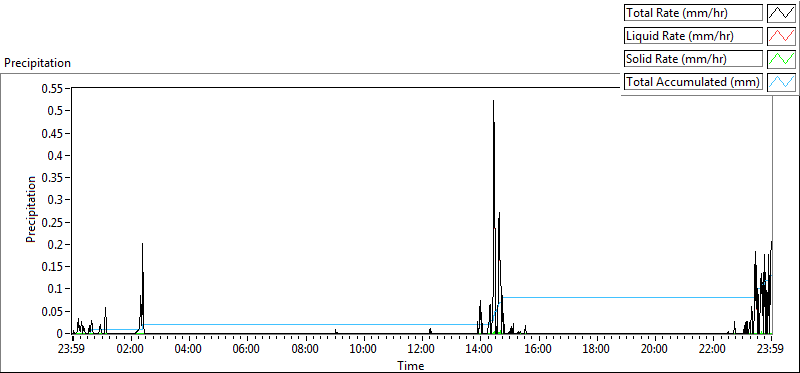800x373 pixels.
Task: Click the rate spike near 02:30
Action: tap(142, 245)
